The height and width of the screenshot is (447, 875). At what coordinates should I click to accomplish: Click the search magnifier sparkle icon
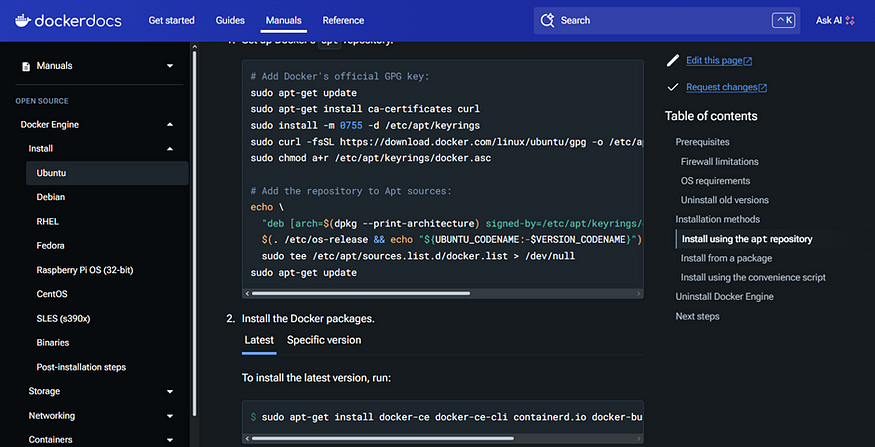547,21
